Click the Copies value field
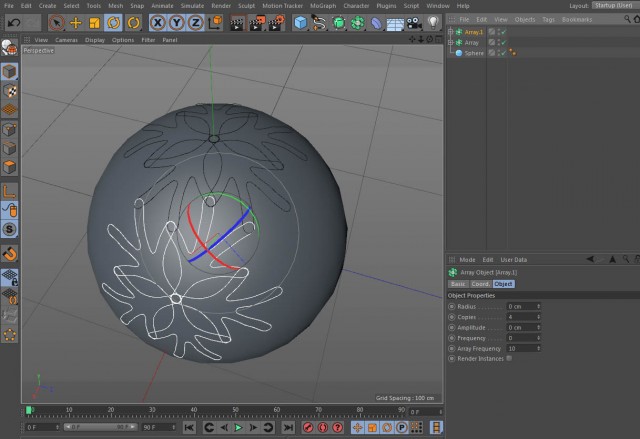This screenshot has width=640, height=439. point(524,317)
